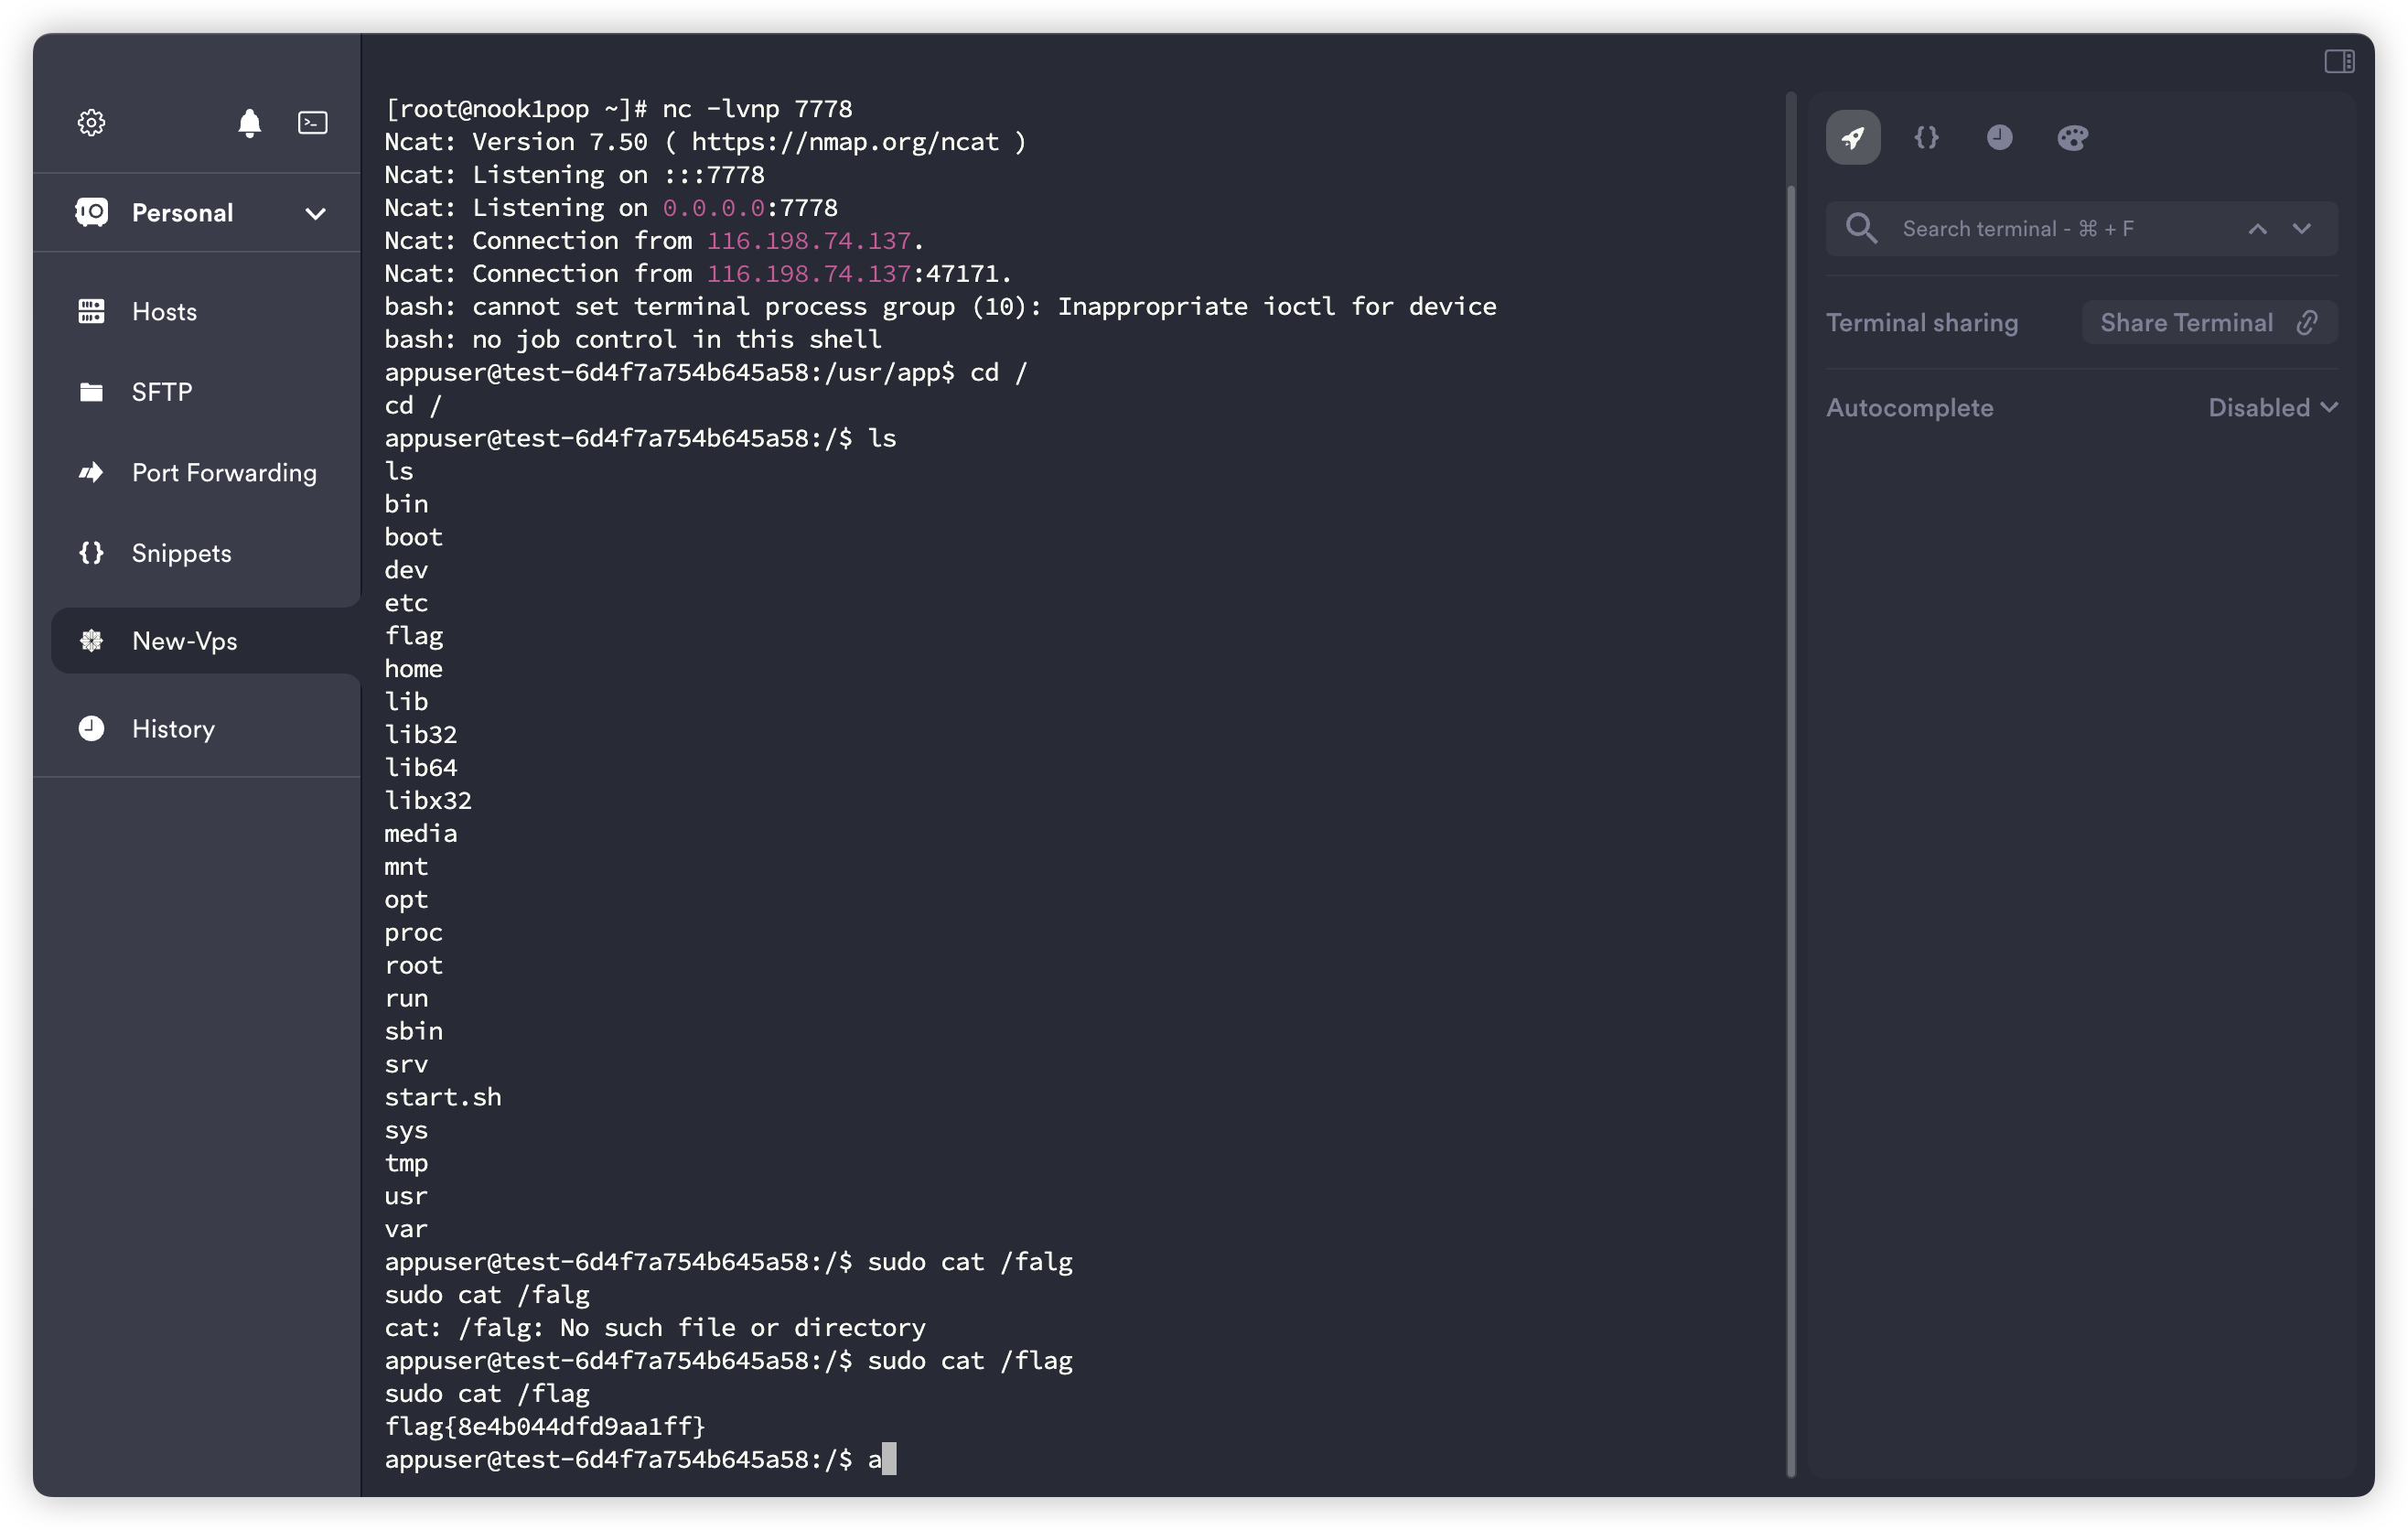Viewport: 2408px width, 1530px height.
Task: Open Port Forwarding section
Action: click(197, 472)
